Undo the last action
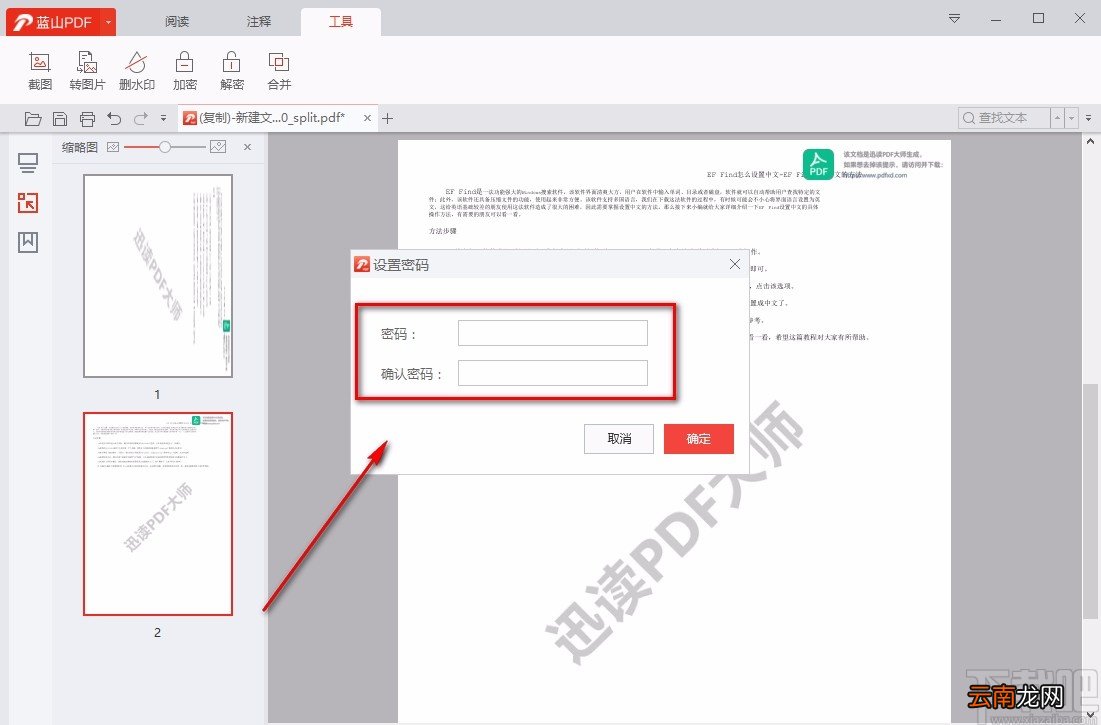The height and width of the screenshot is (725, 1101). 114,119
